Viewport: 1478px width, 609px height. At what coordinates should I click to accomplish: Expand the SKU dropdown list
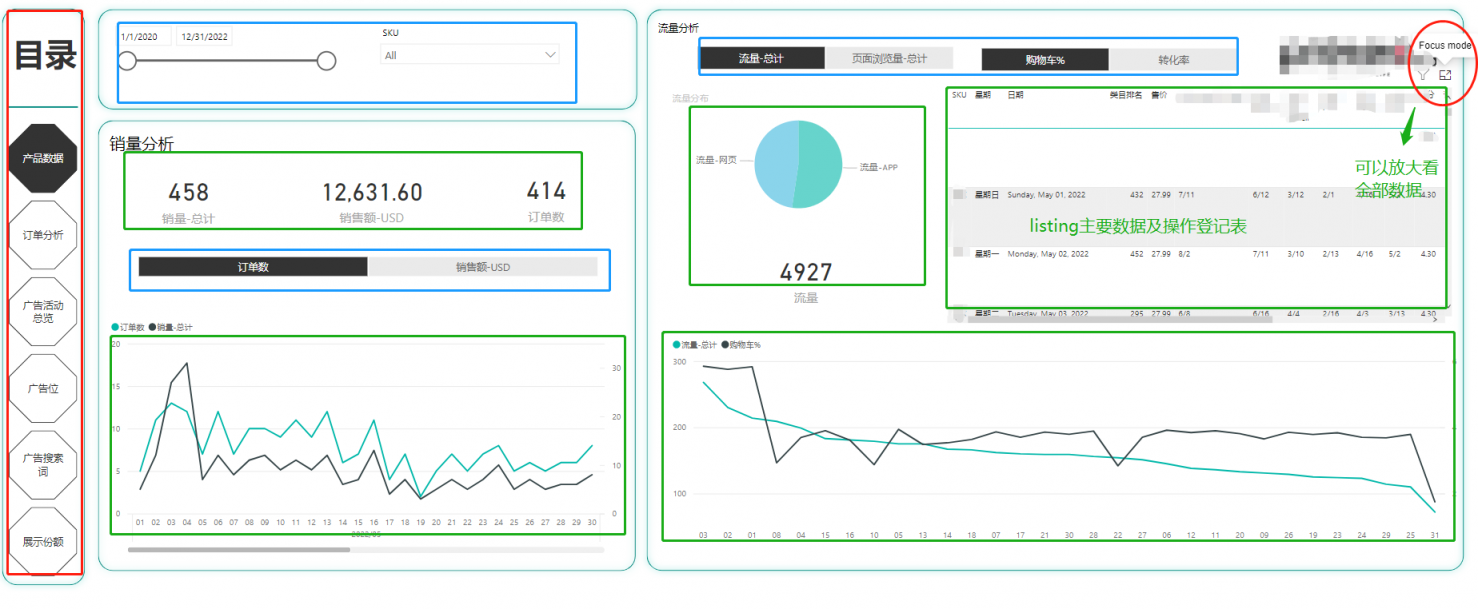(x=468, y=56)
